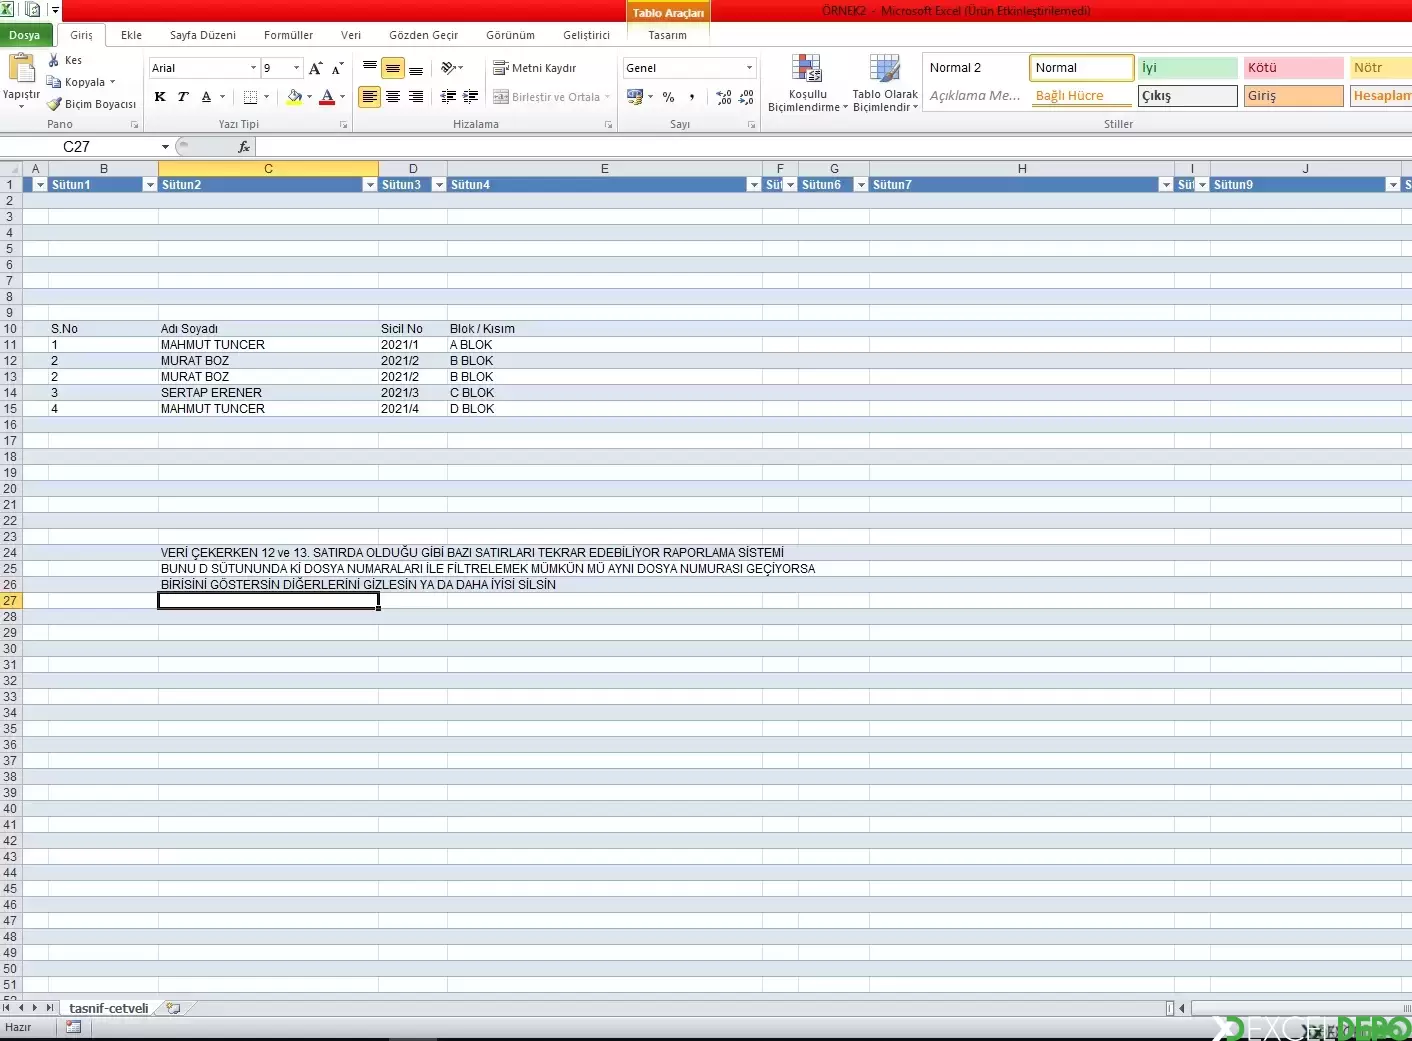Click the macro record icon in status bar

73,1027
